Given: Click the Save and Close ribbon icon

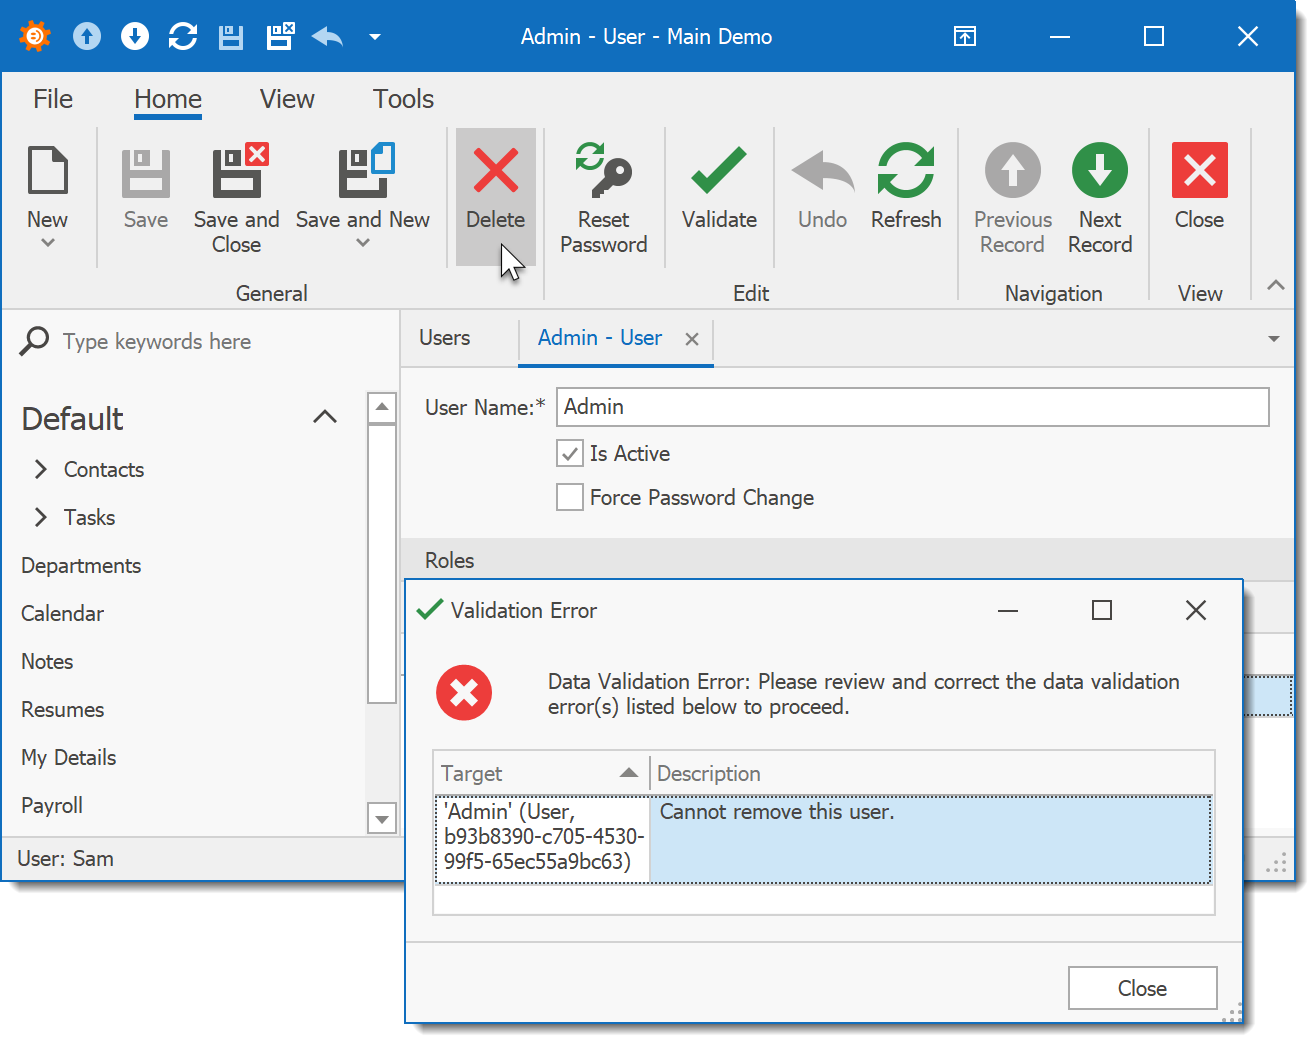Looking at the screenshot, I should 237,171.
